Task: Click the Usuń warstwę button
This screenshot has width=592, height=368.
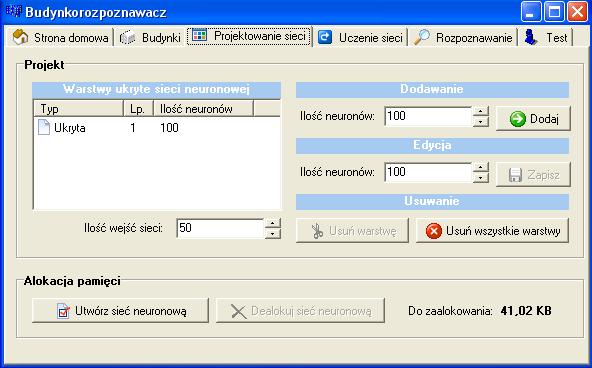Action: (x=352, y=230)
